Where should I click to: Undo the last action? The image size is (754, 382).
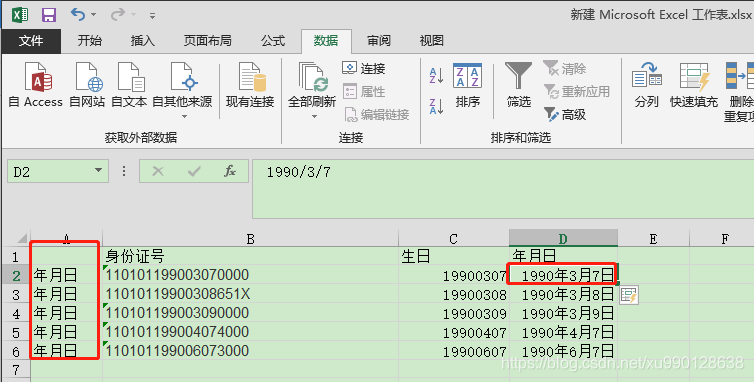(x=78, y=14)
